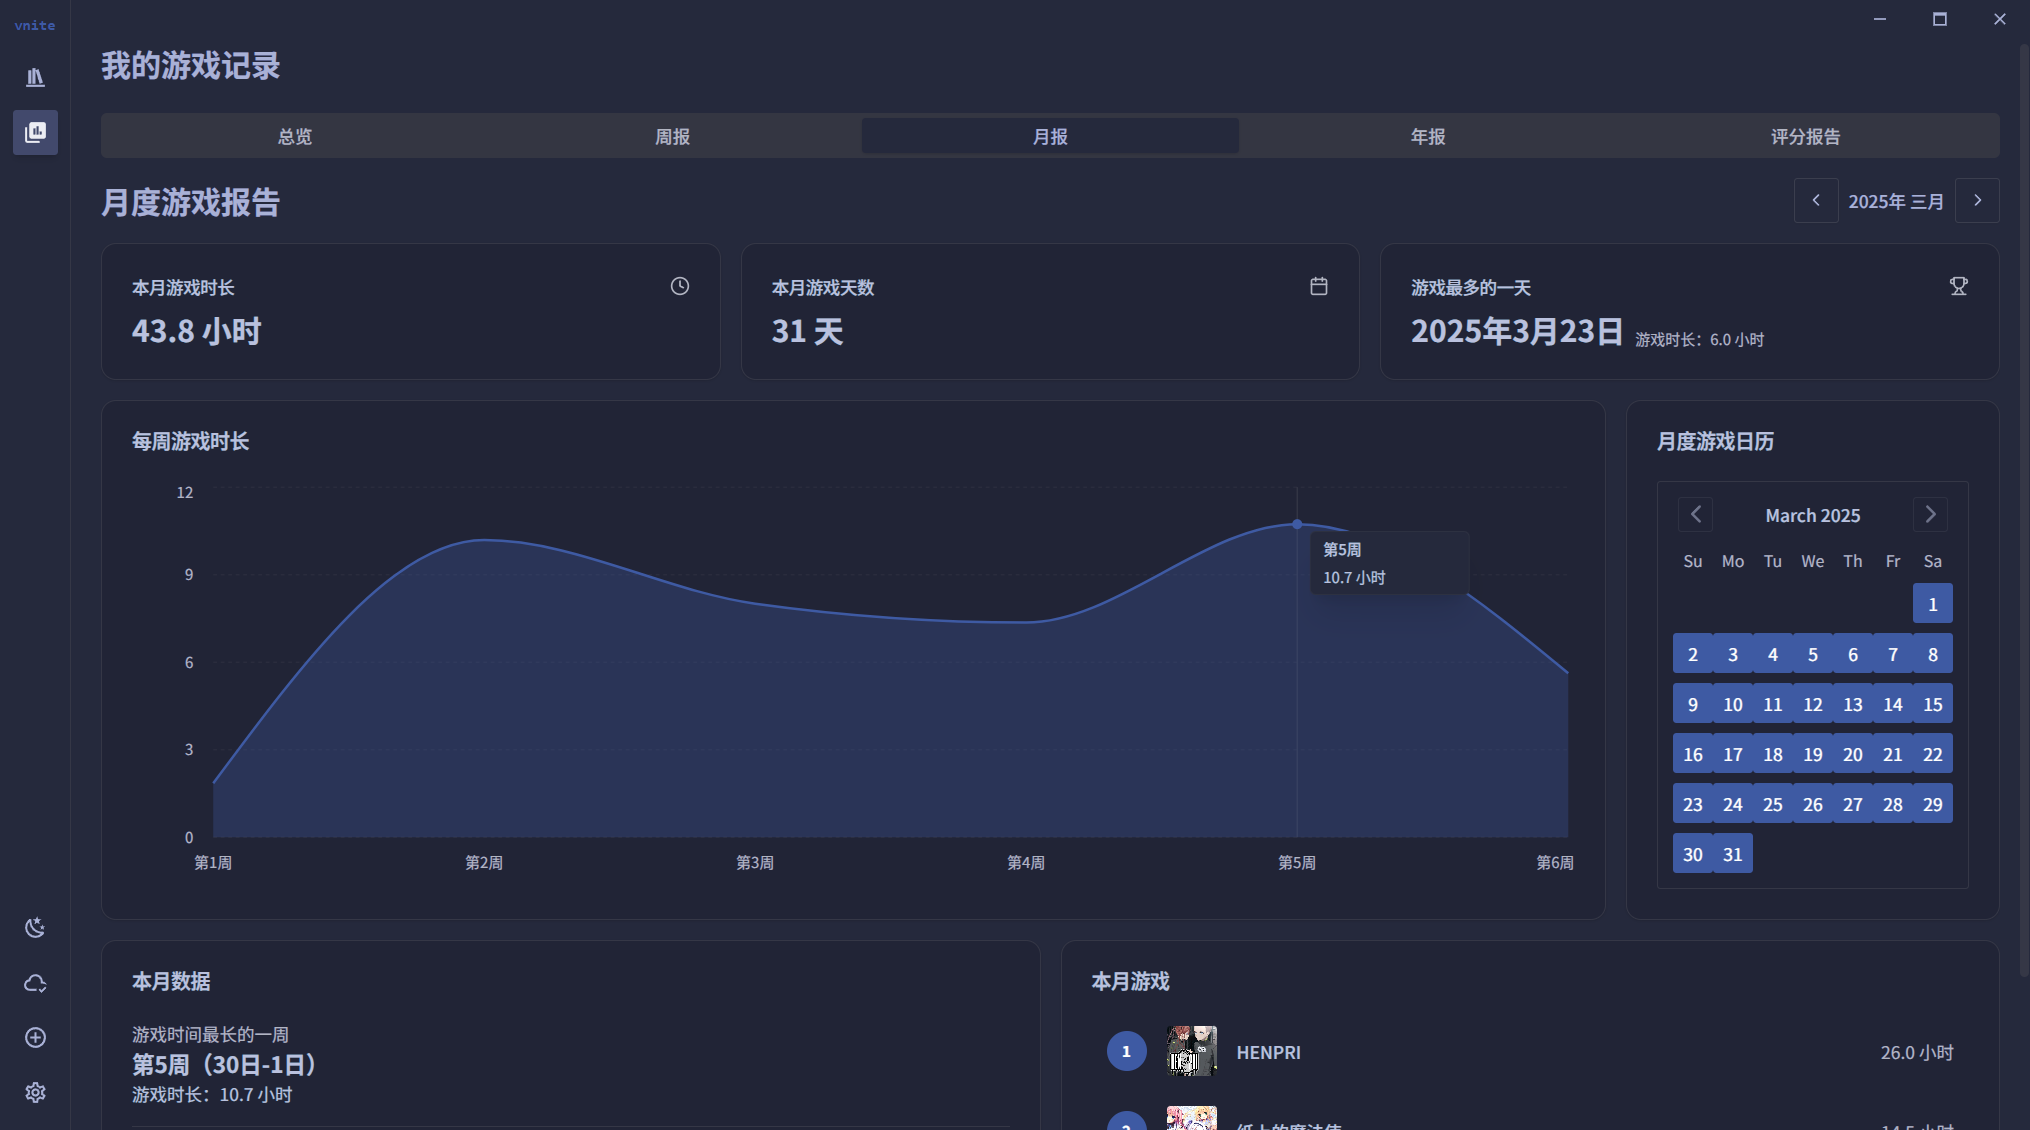Open the 总览 tab
Screen dimensions: 2030x1130
point(294,136)
